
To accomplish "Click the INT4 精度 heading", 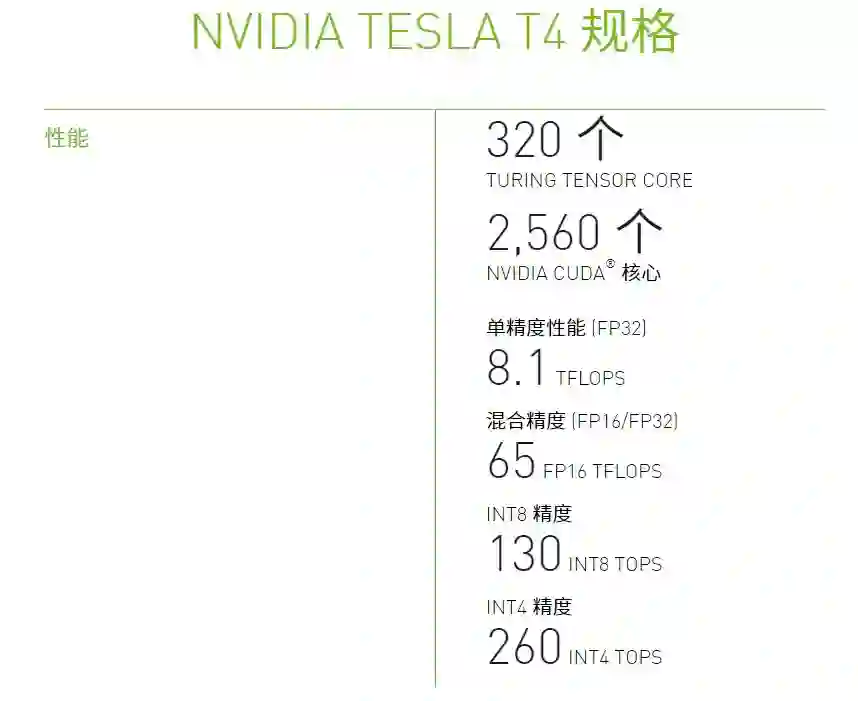I will tap(529, 607).
